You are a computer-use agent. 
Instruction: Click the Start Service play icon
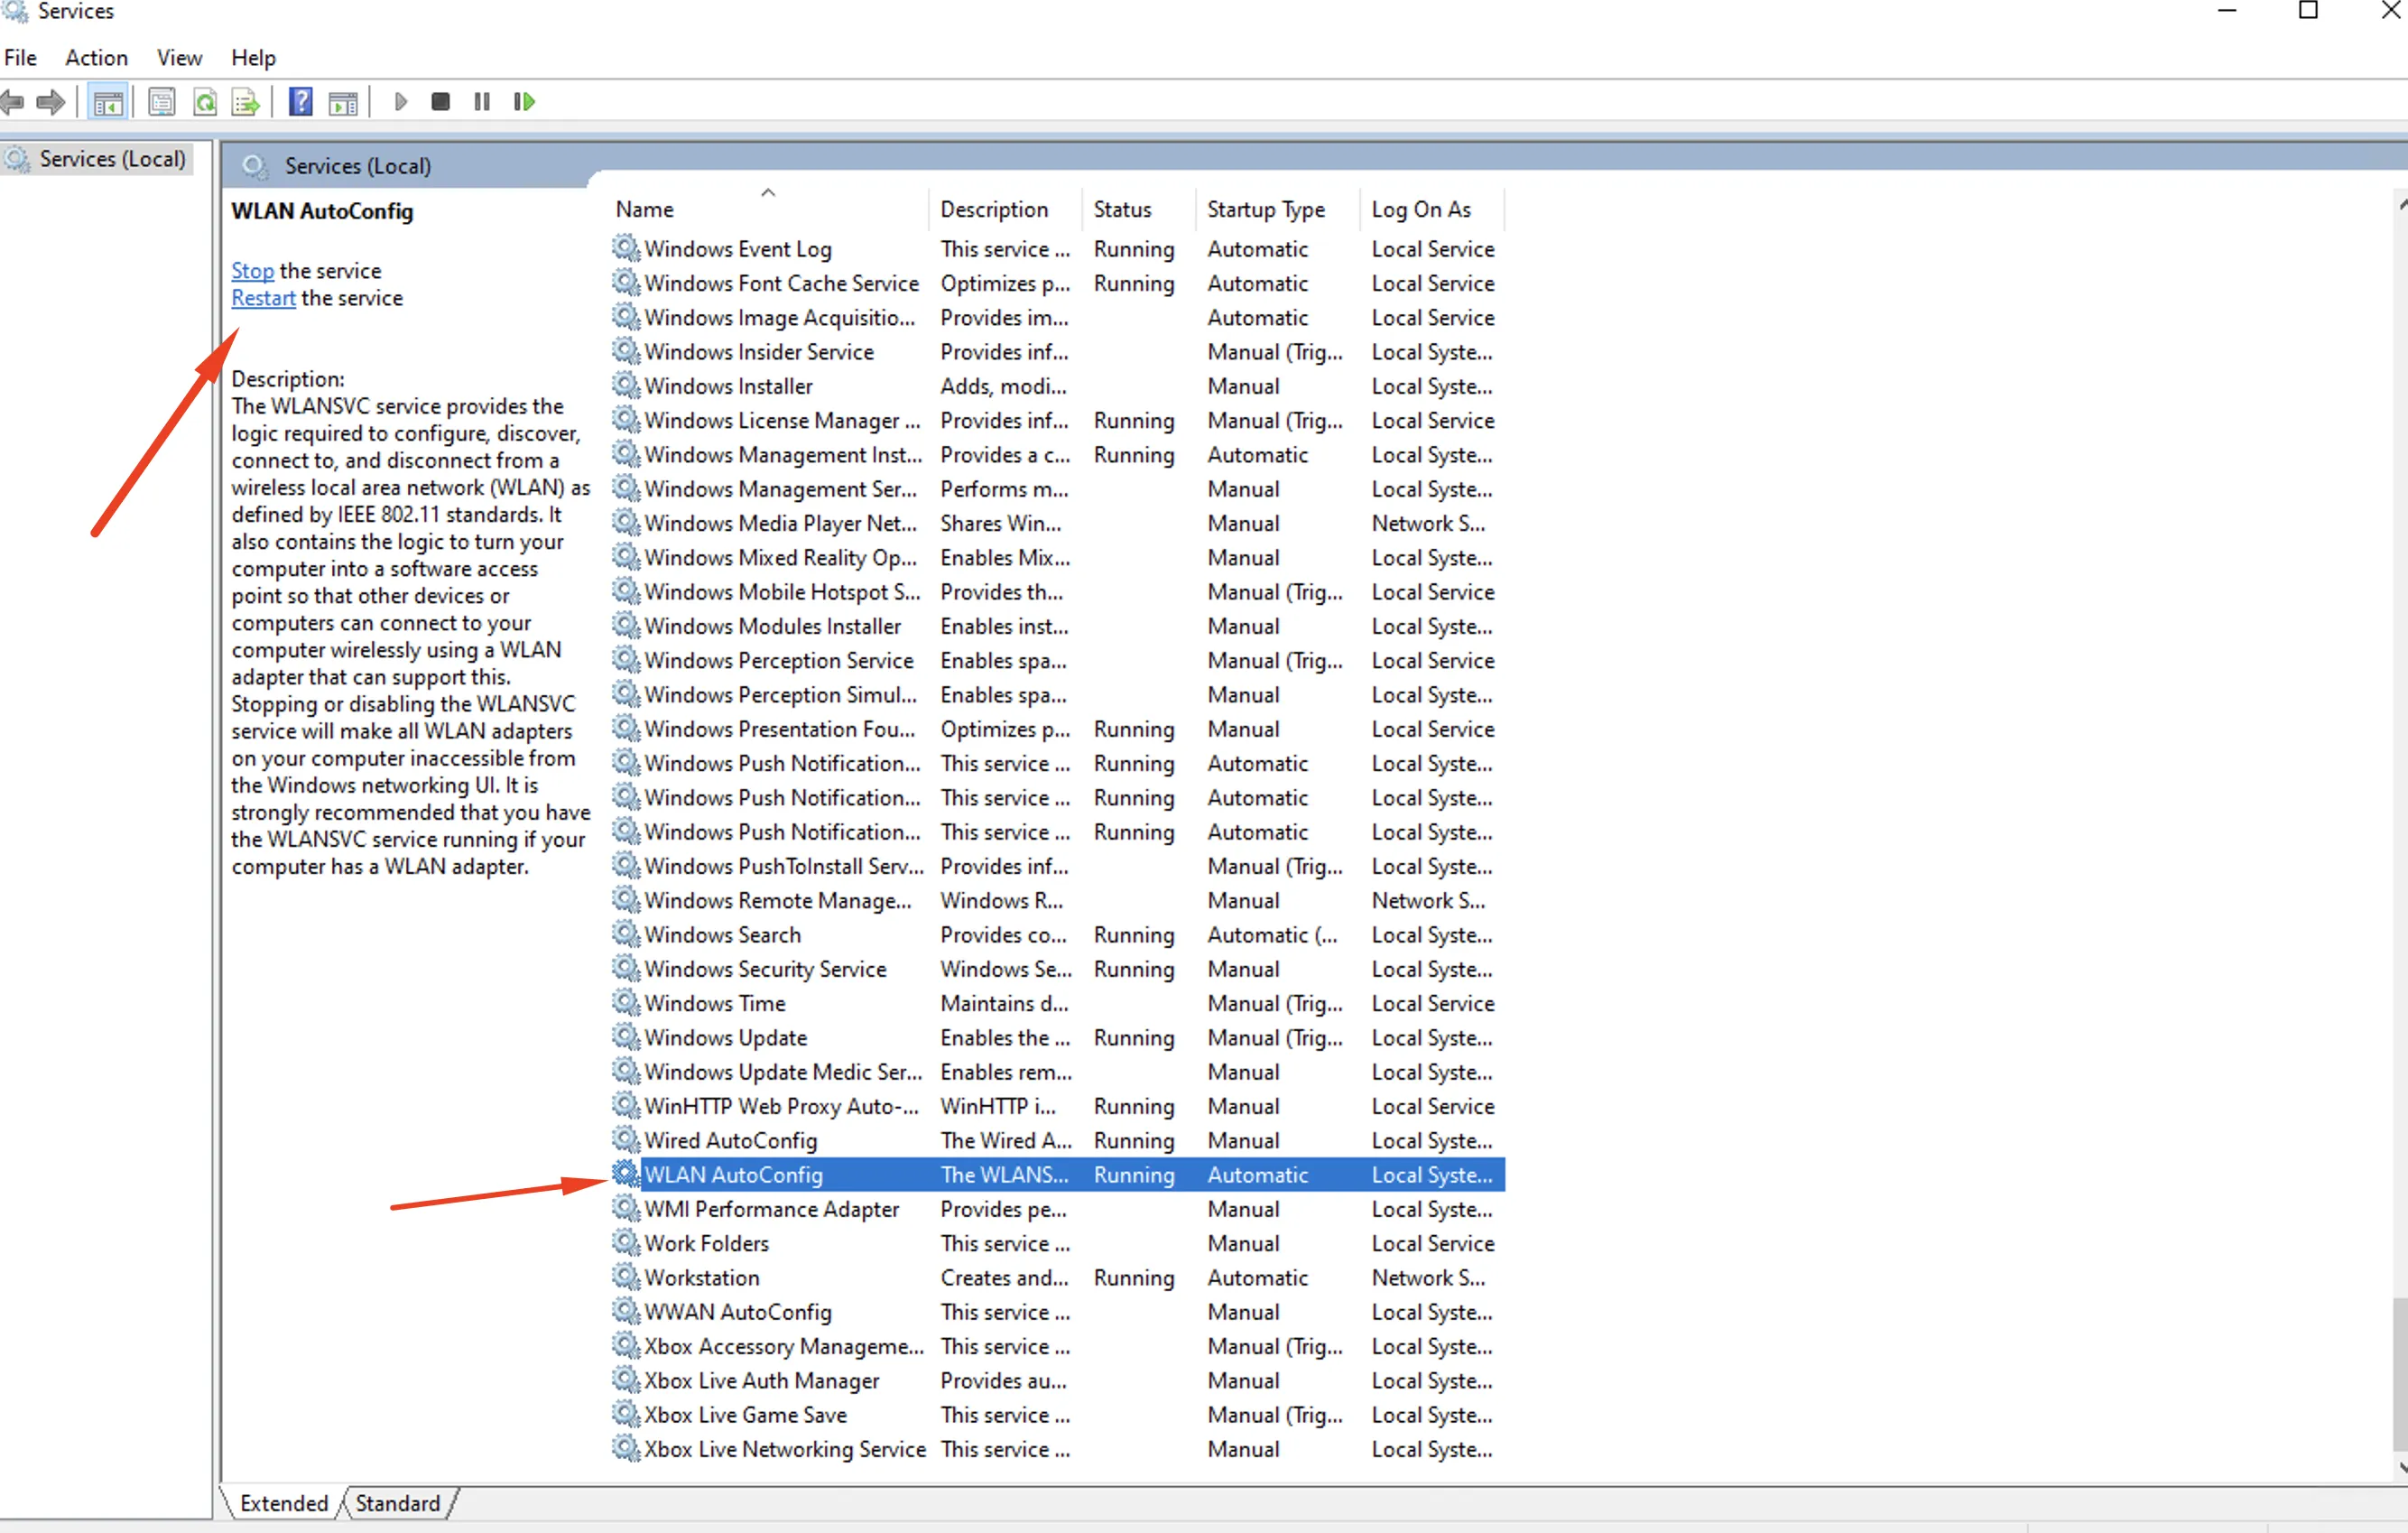(x=401, y=102)
